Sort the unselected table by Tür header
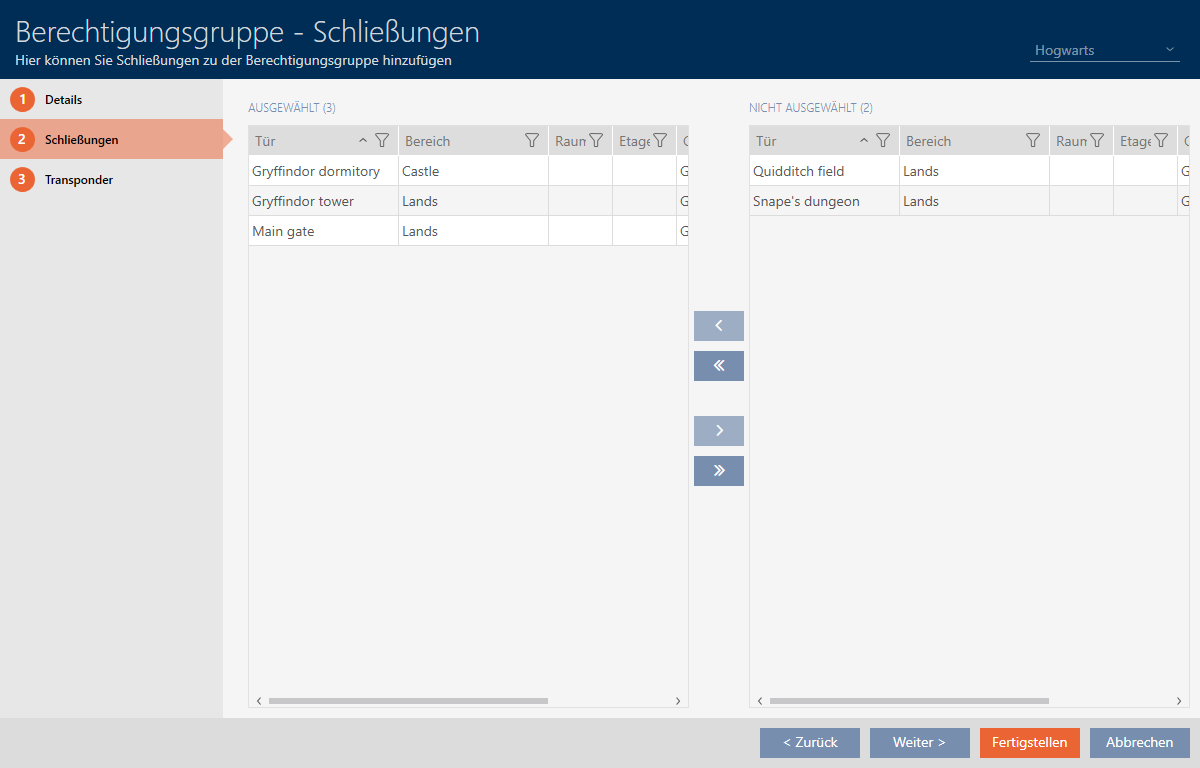The image size is (1200, 768). [800, 141]
